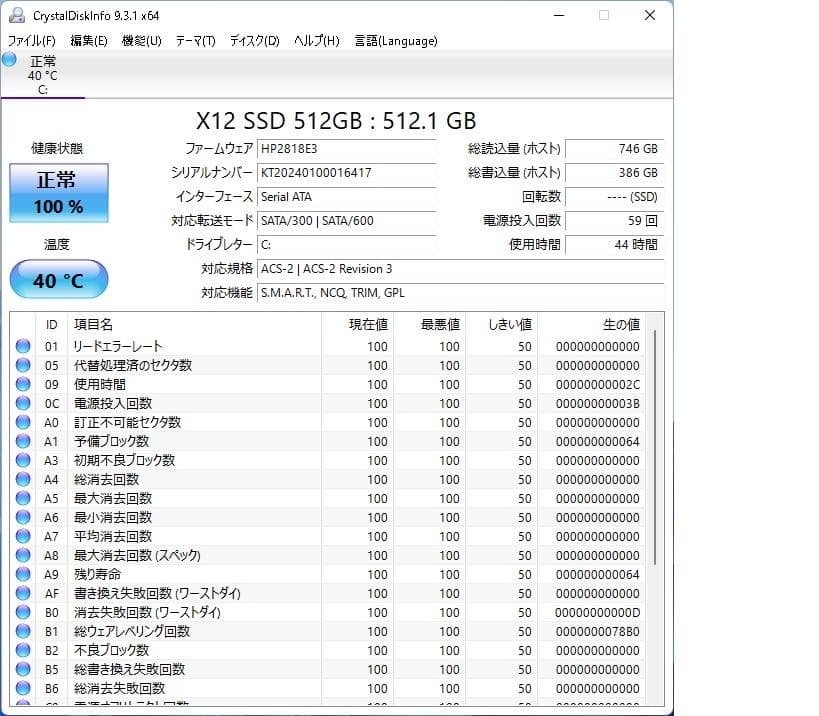The image size is (819, 716).
Task: Click the status icon for 予備ブロック数
Action: [23, 441]
